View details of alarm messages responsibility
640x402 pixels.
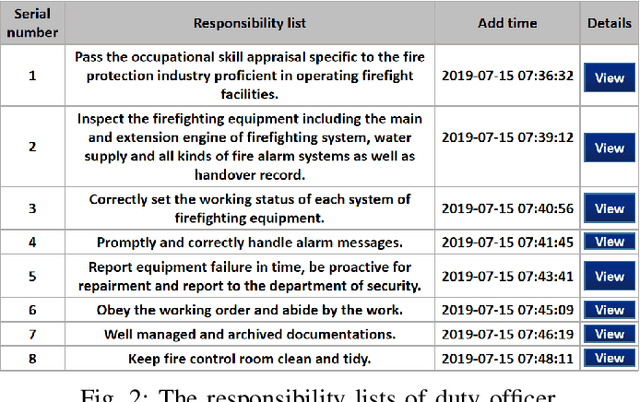coord(609,242)
